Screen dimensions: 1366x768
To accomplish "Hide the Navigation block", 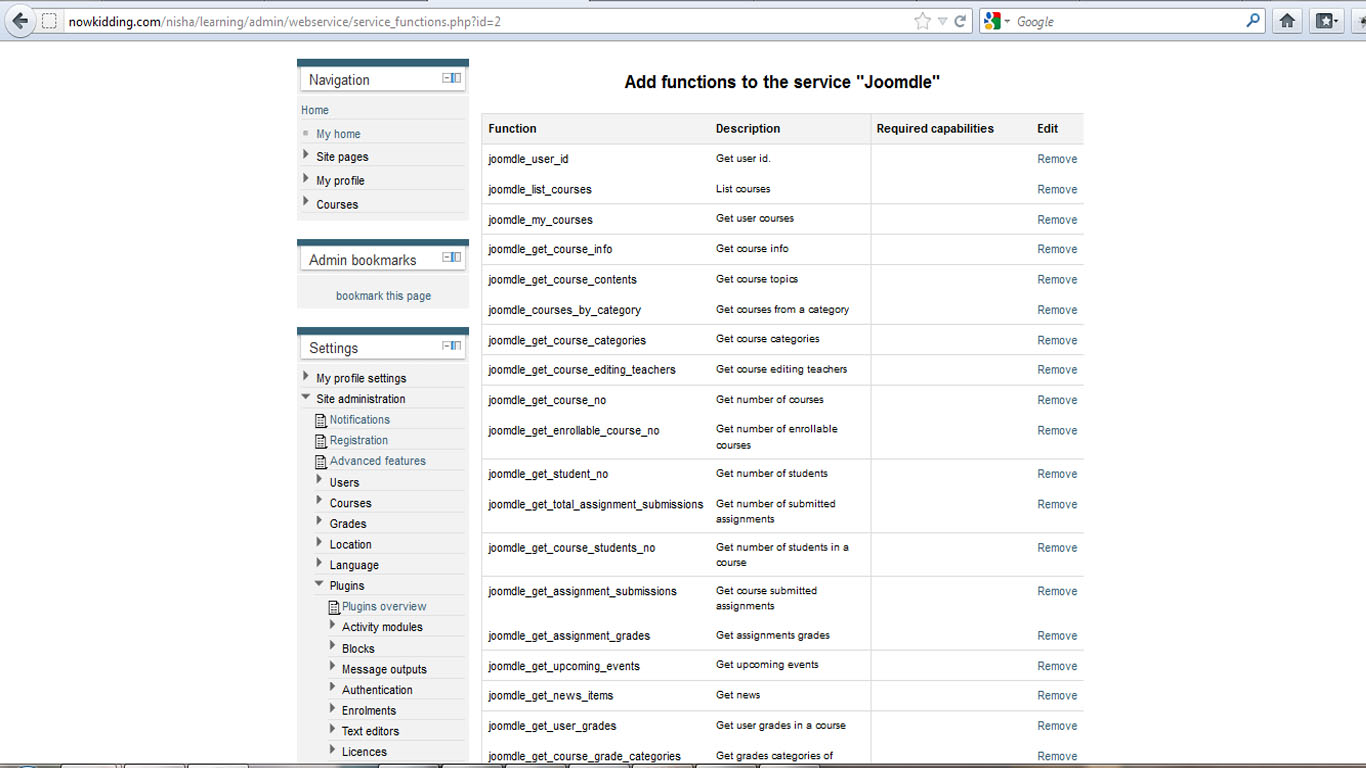I will click(447, 78).
